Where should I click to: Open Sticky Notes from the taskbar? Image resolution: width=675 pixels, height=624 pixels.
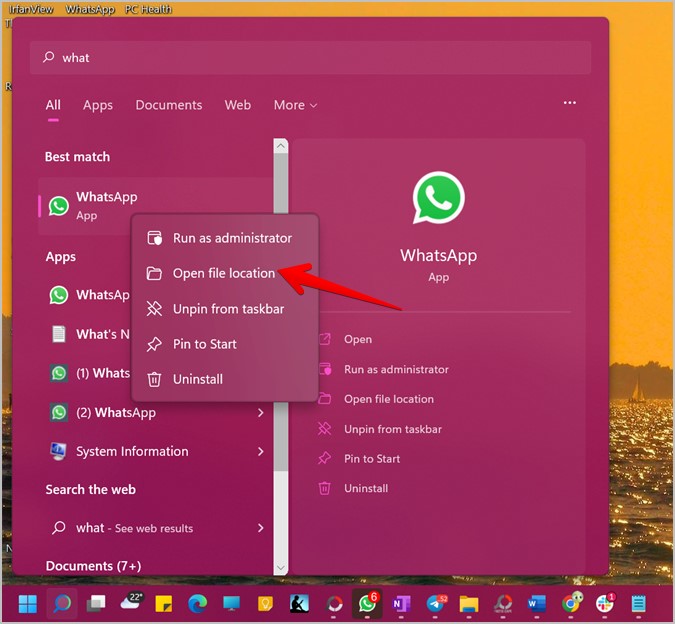click(x=164, y=604)
